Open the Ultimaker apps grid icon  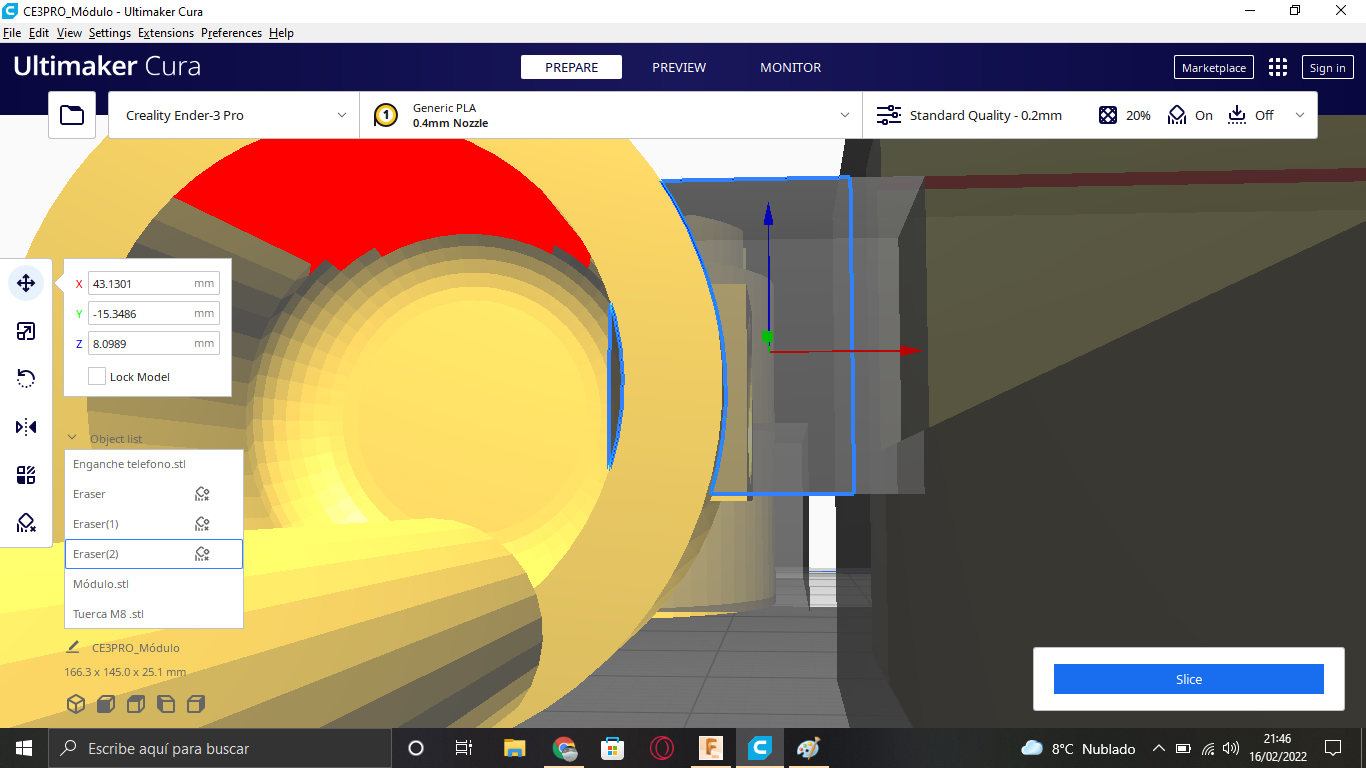click(1278, 67)
